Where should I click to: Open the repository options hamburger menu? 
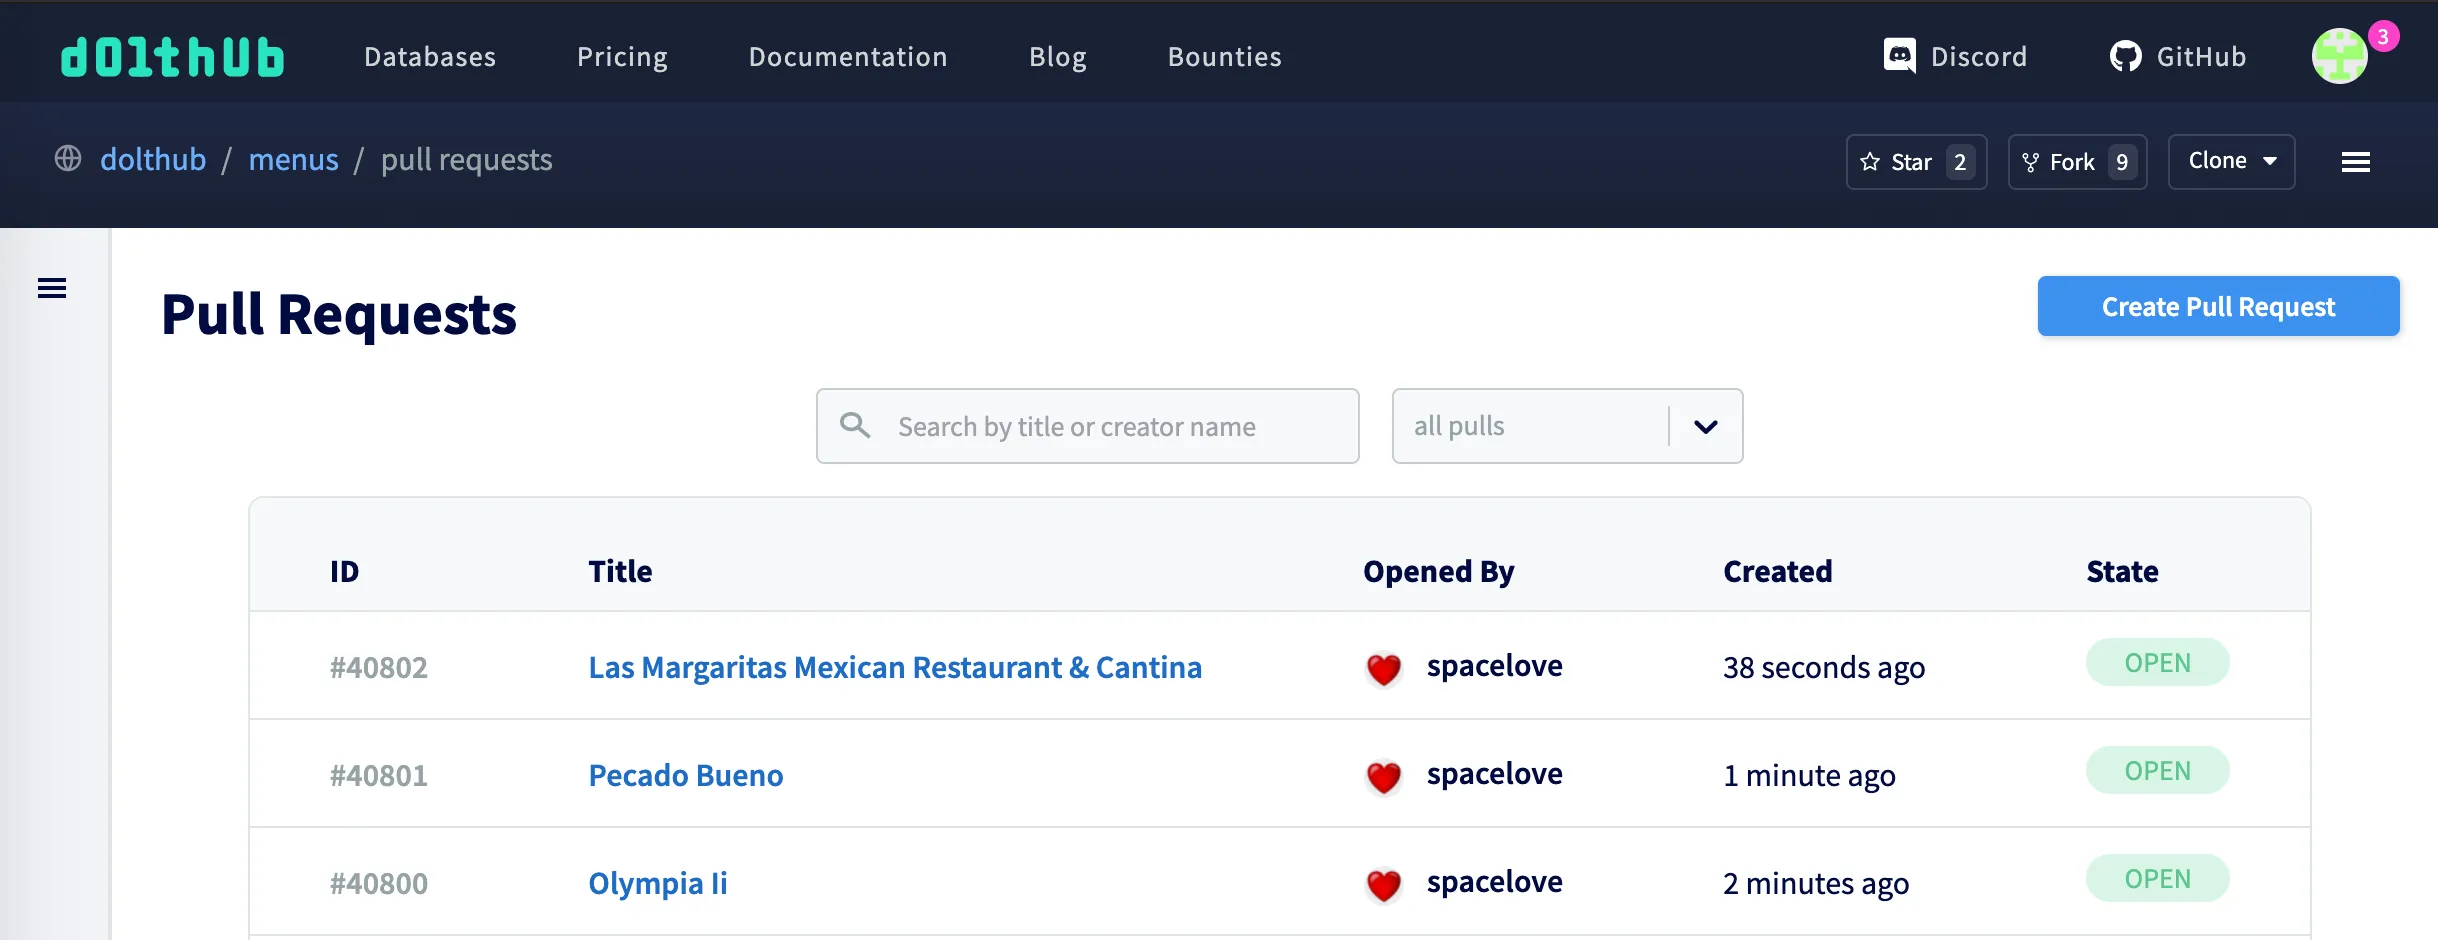2356,161
